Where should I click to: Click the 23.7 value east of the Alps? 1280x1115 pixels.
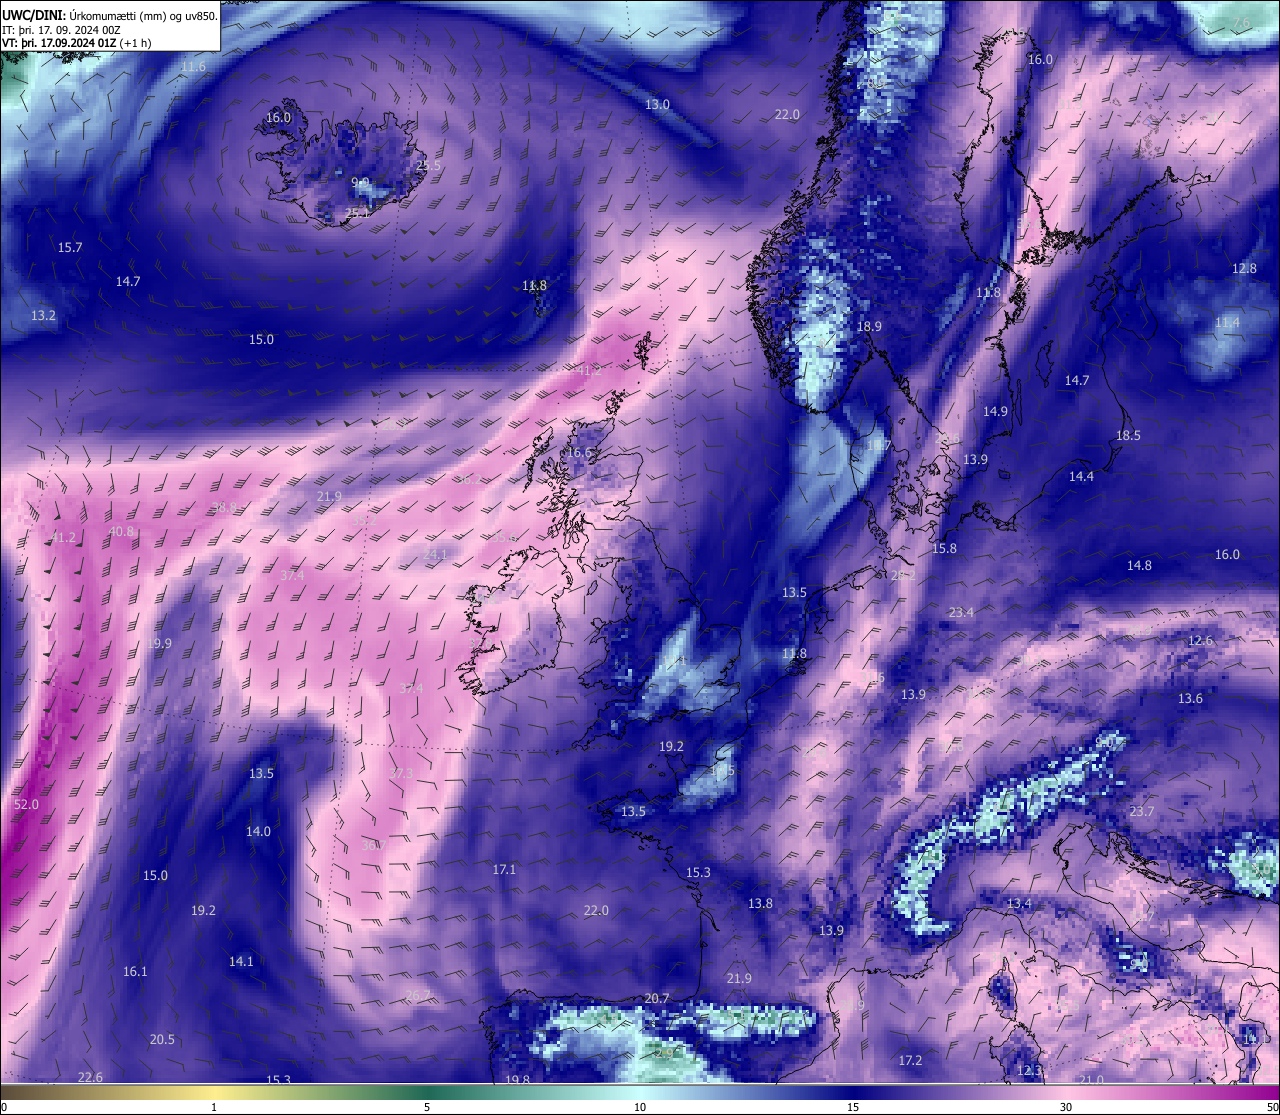tap(1141, 811)
